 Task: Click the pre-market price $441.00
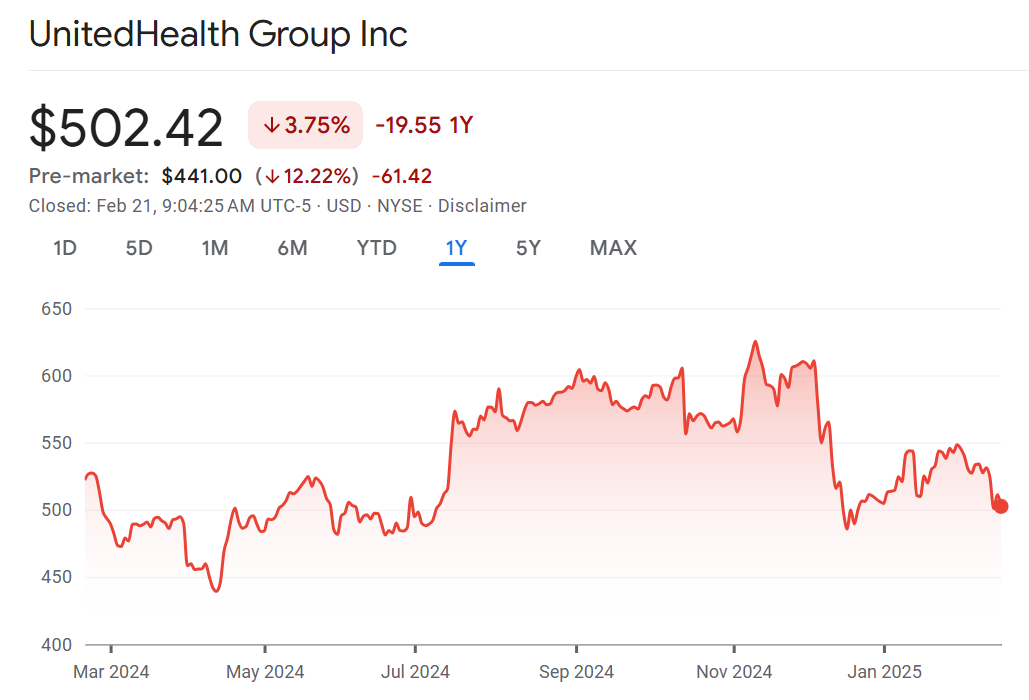pyautogui.click(x=201, y=177)
